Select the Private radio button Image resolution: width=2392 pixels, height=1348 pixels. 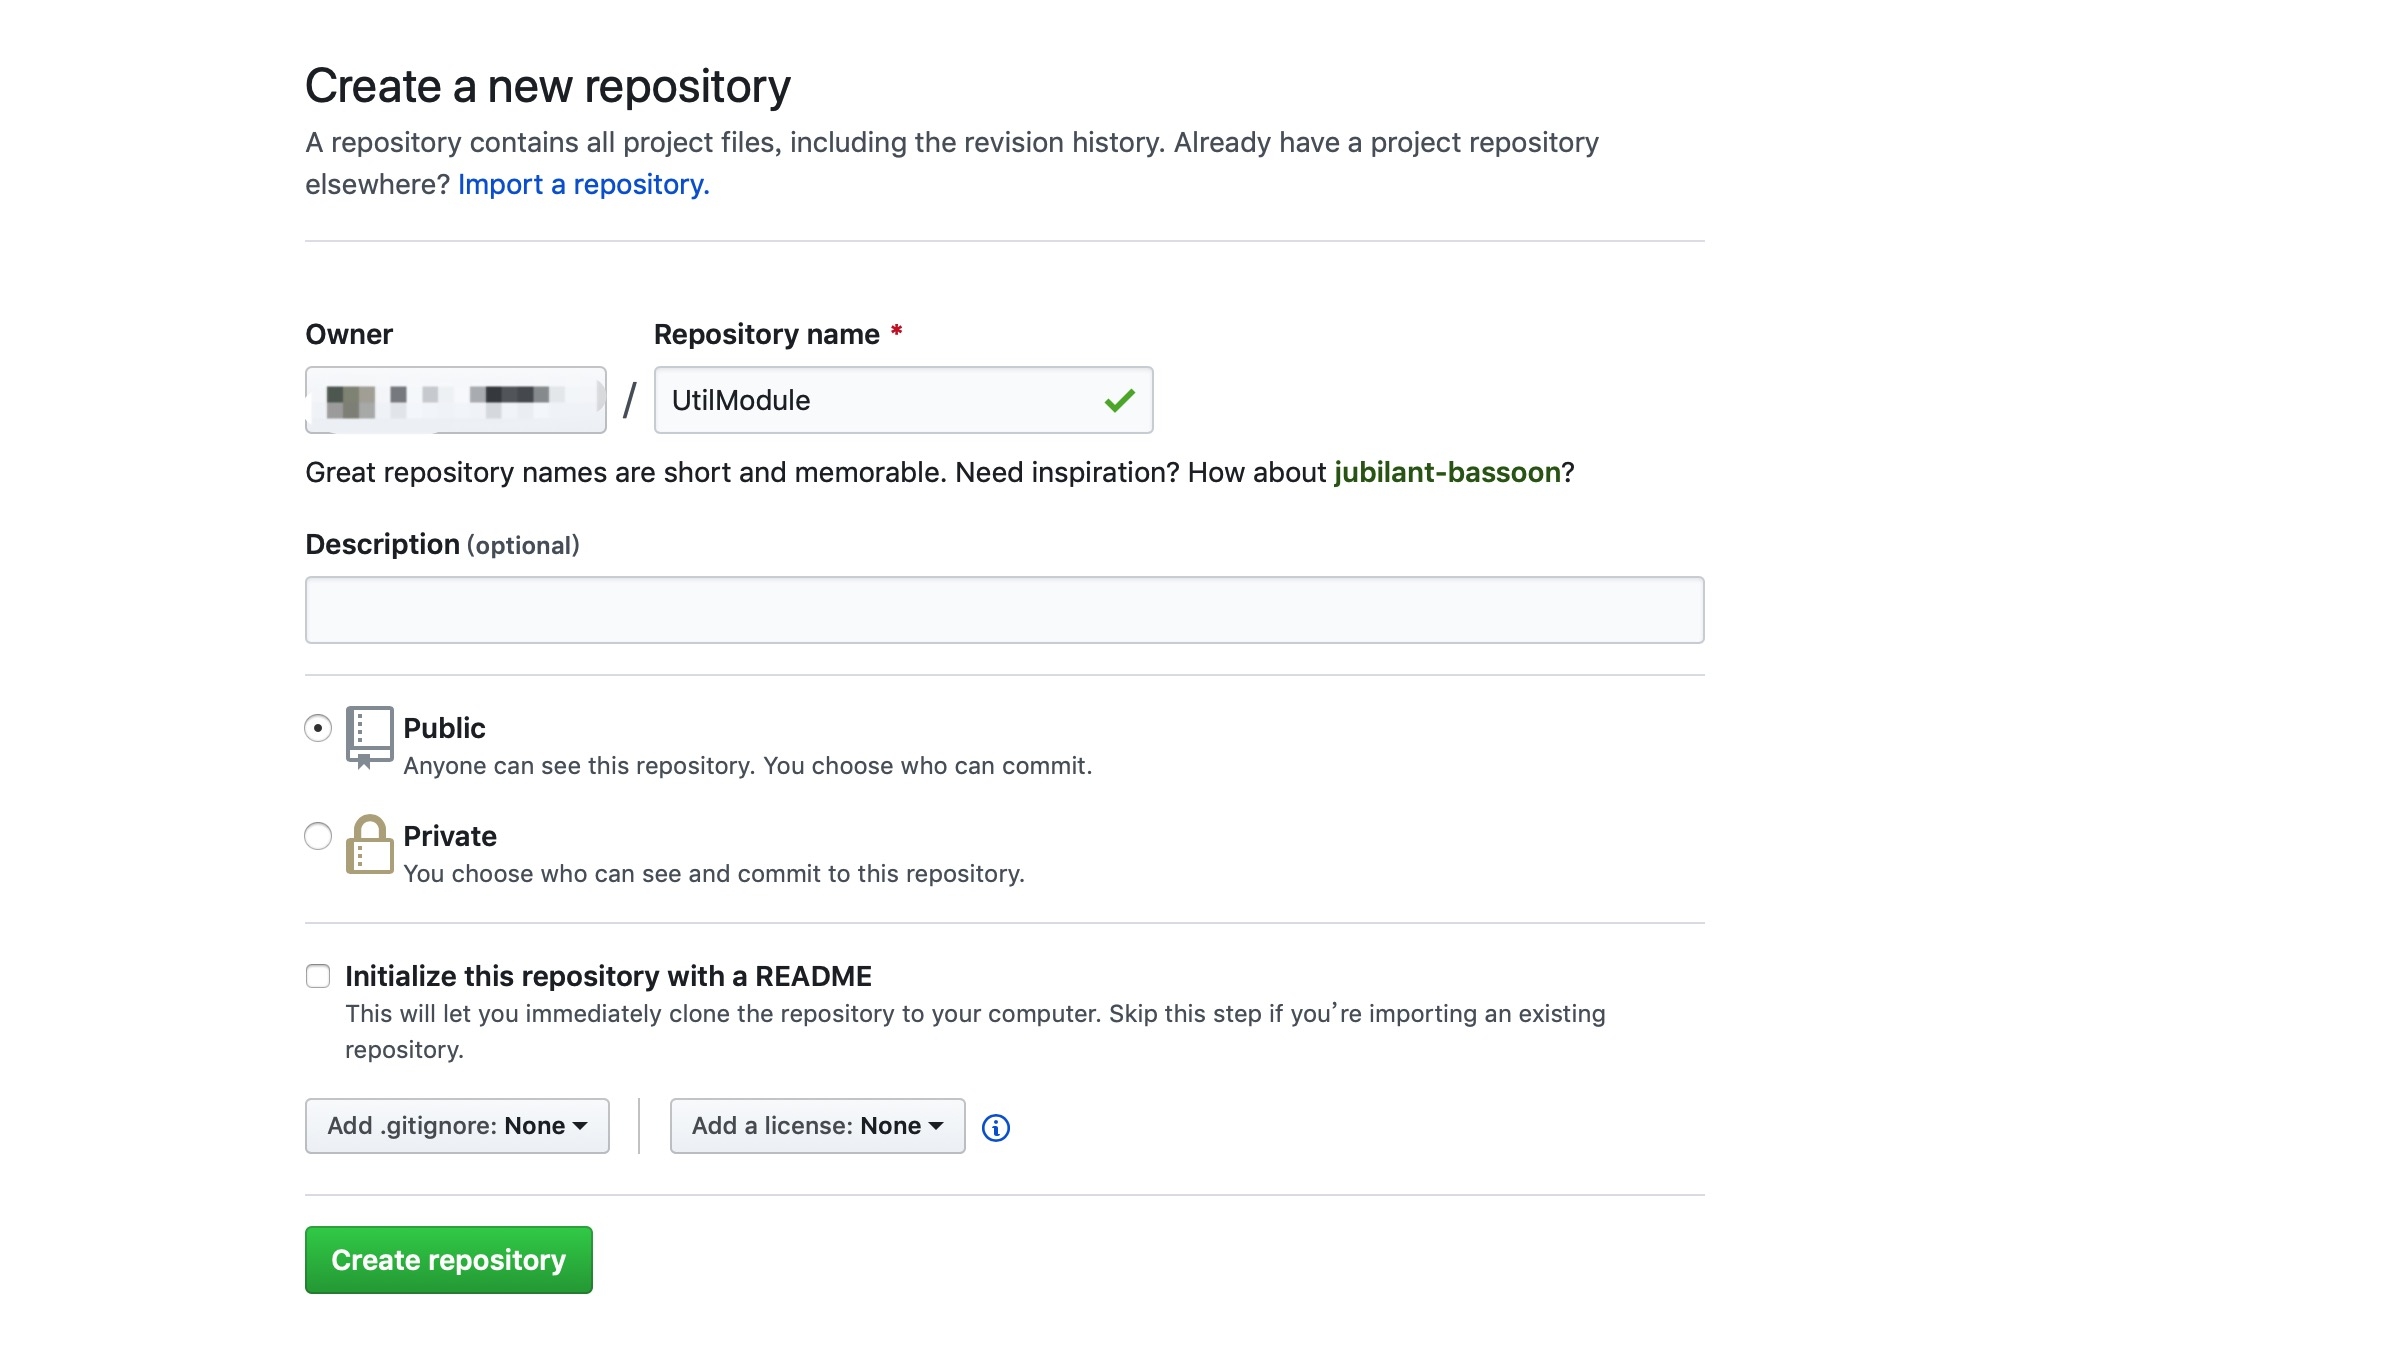(318, 836)
